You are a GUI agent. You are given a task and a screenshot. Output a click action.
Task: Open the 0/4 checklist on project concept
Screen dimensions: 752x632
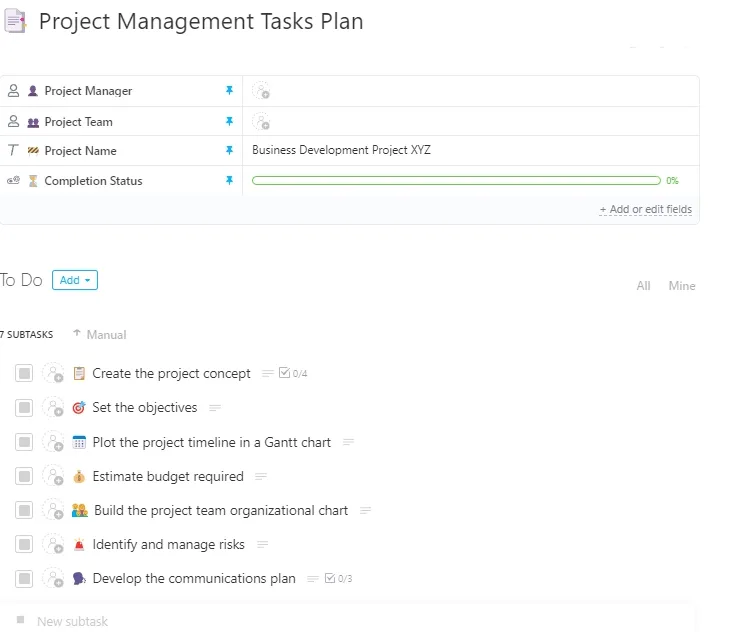click(293, 373)
